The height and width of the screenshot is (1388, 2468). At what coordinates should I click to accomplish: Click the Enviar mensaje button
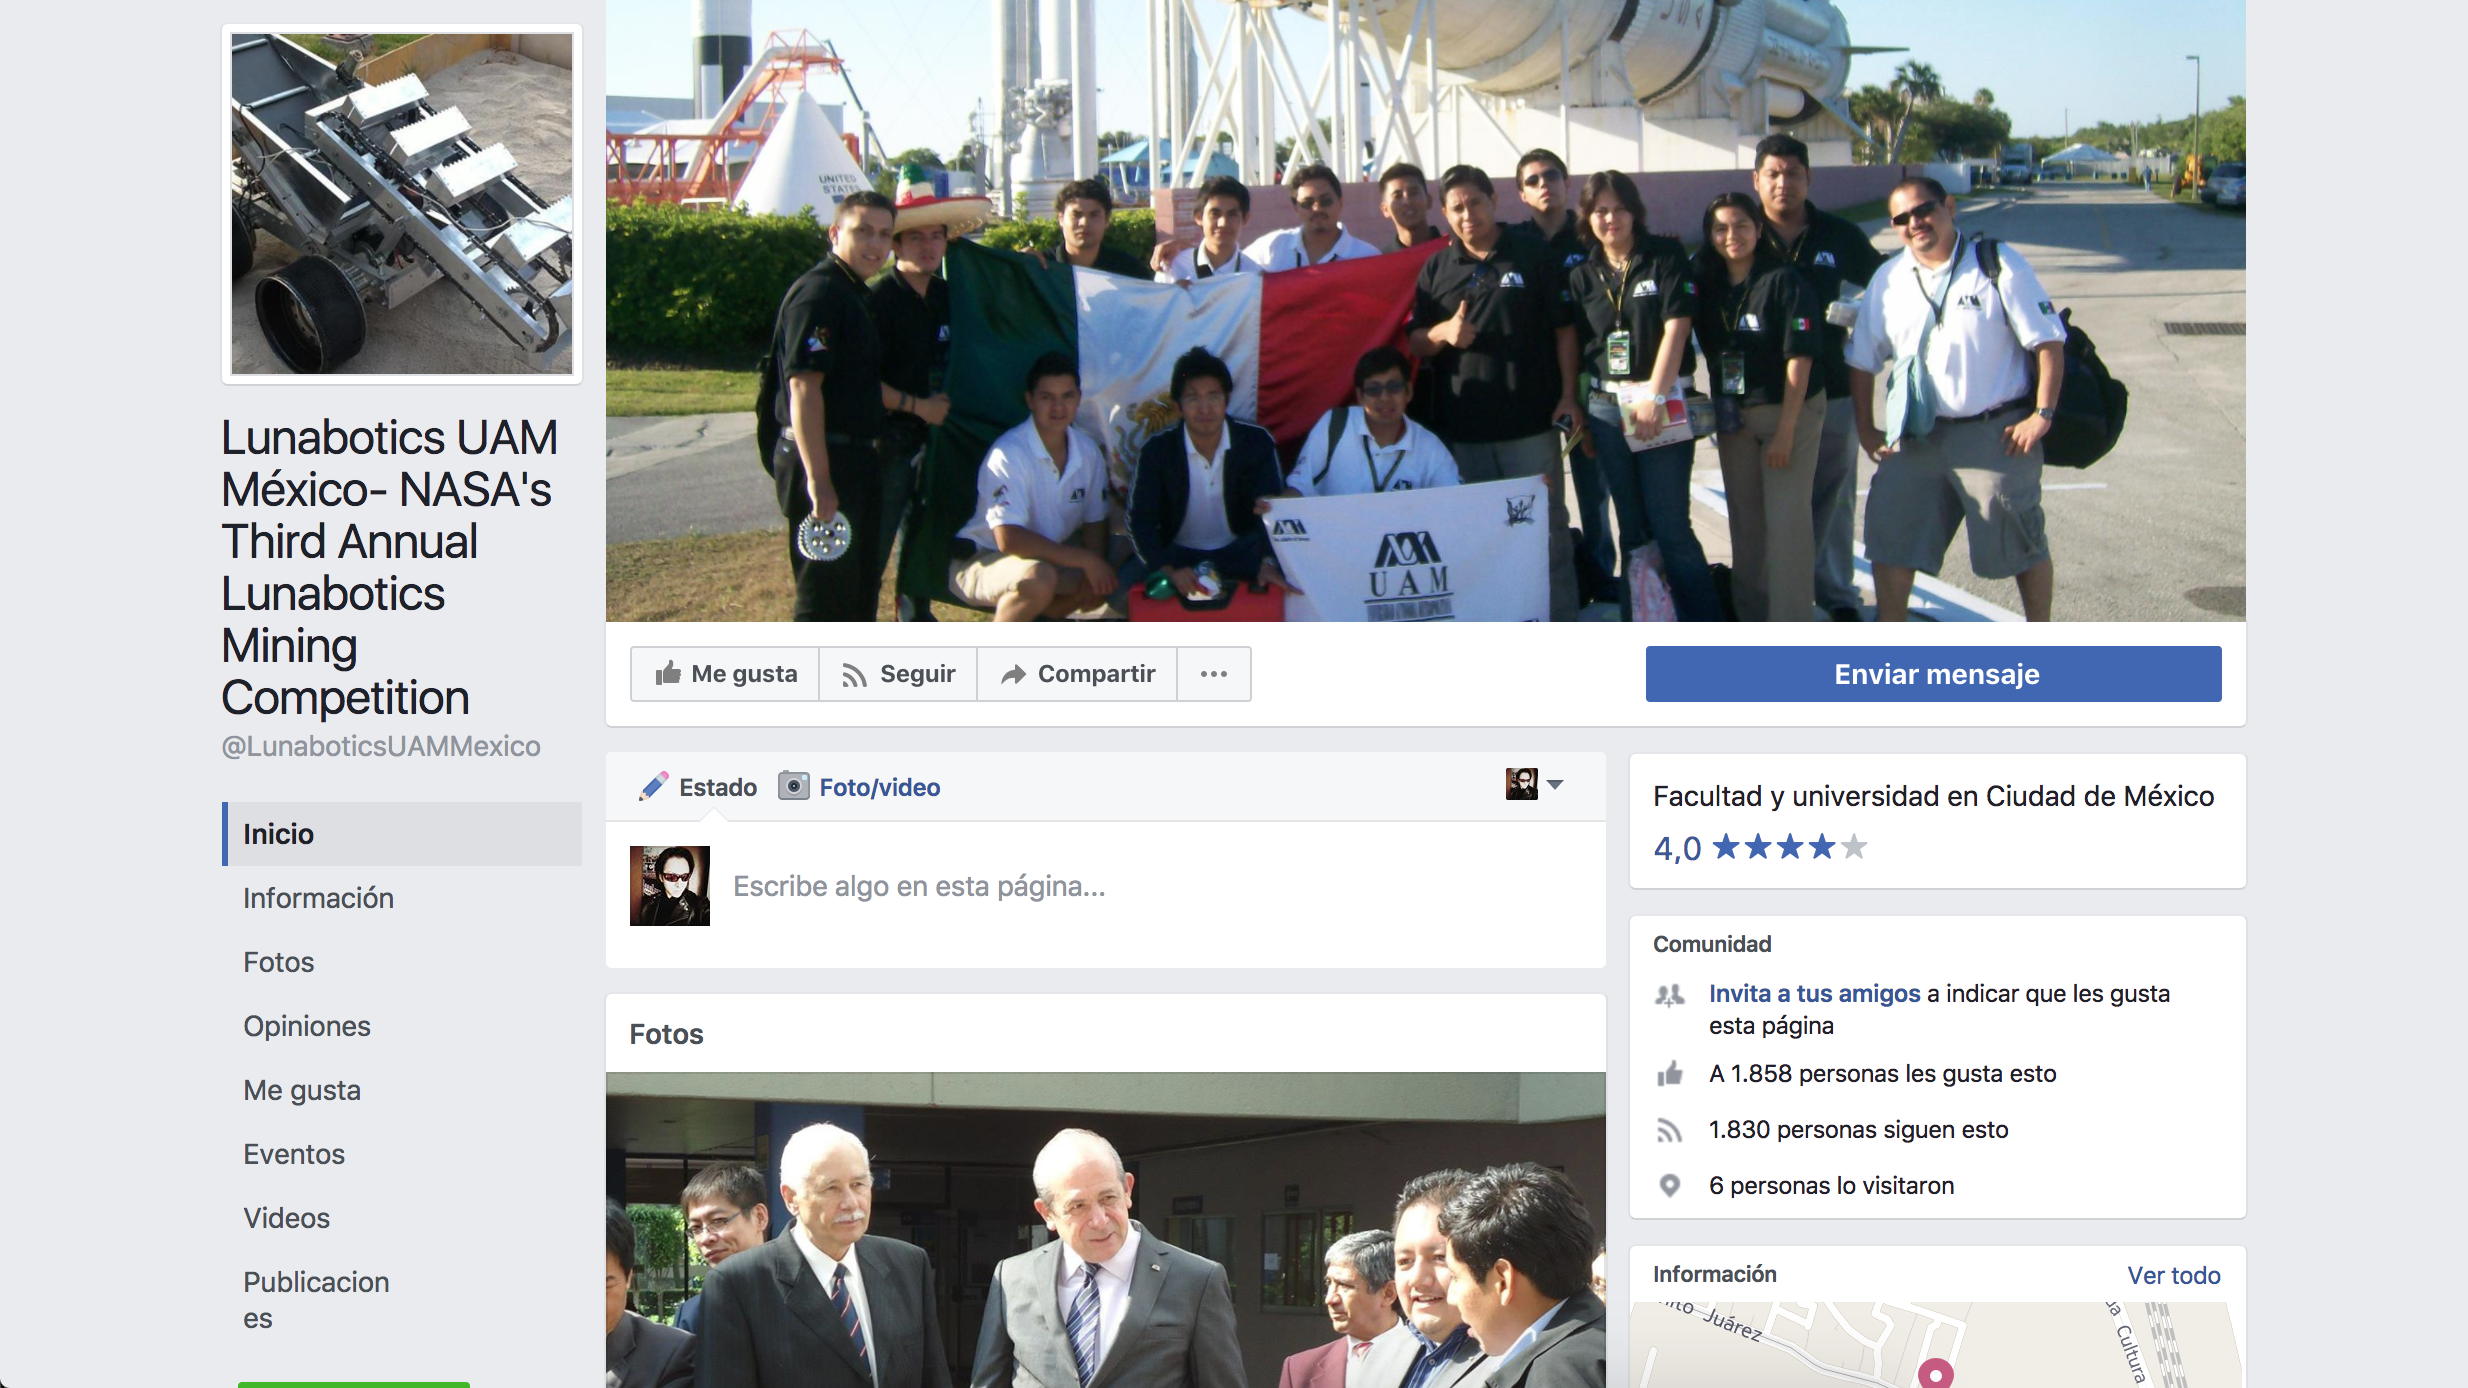point(1934,674)
